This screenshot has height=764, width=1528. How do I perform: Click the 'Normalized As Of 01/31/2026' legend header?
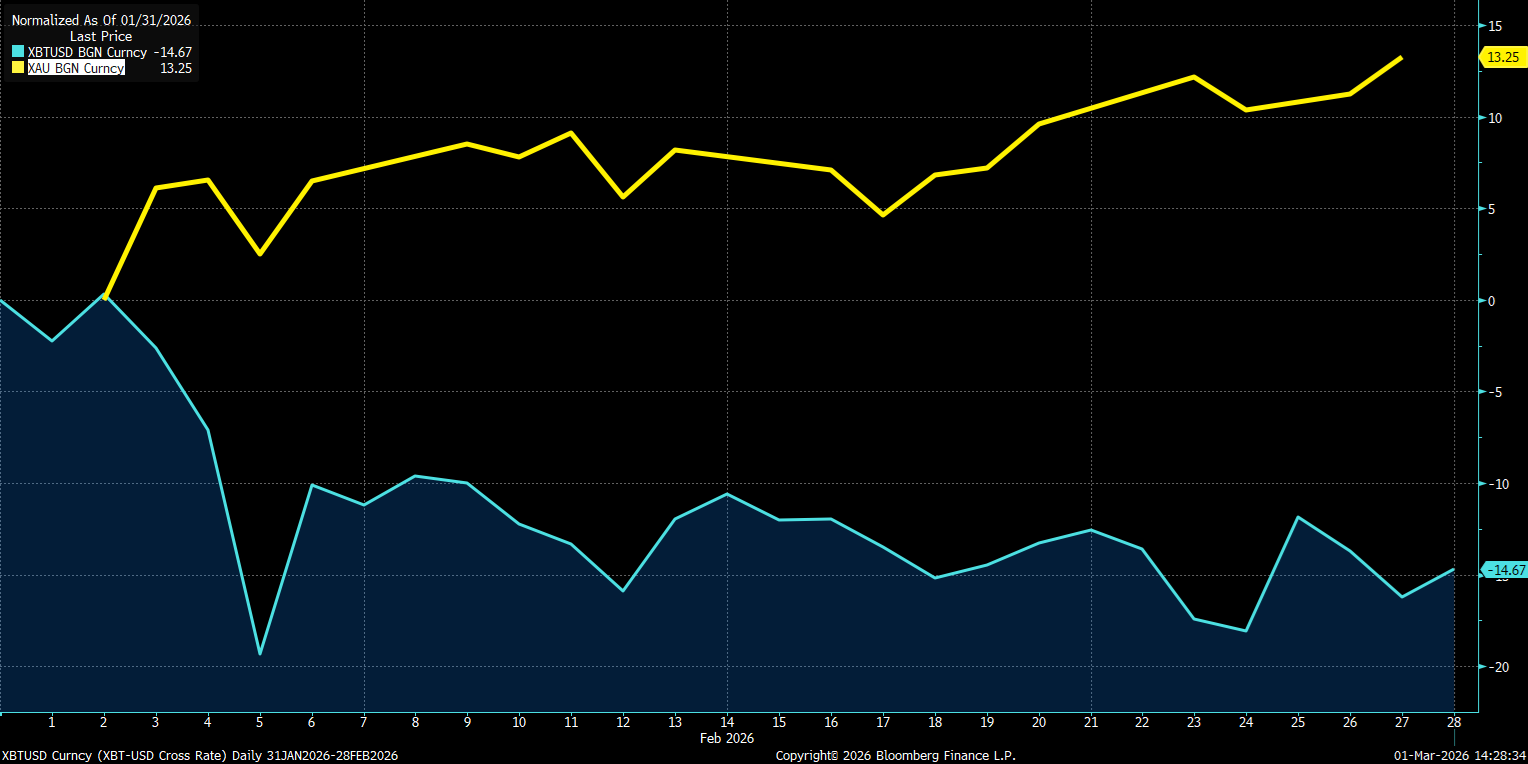tap(101, 19)
